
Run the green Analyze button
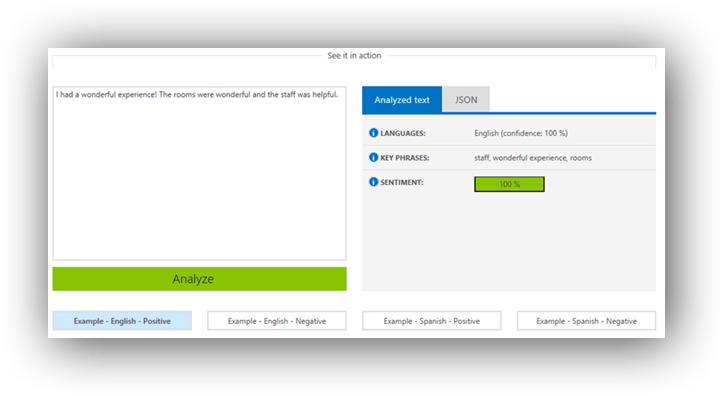pyautogui.click(x=199, y=279)
